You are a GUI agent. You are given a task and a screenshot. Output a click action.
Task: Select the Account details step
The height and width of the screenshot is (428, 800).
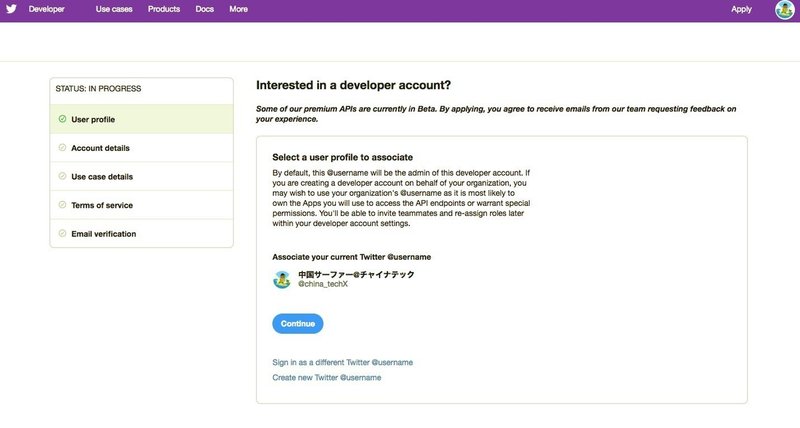coord(141,148)
